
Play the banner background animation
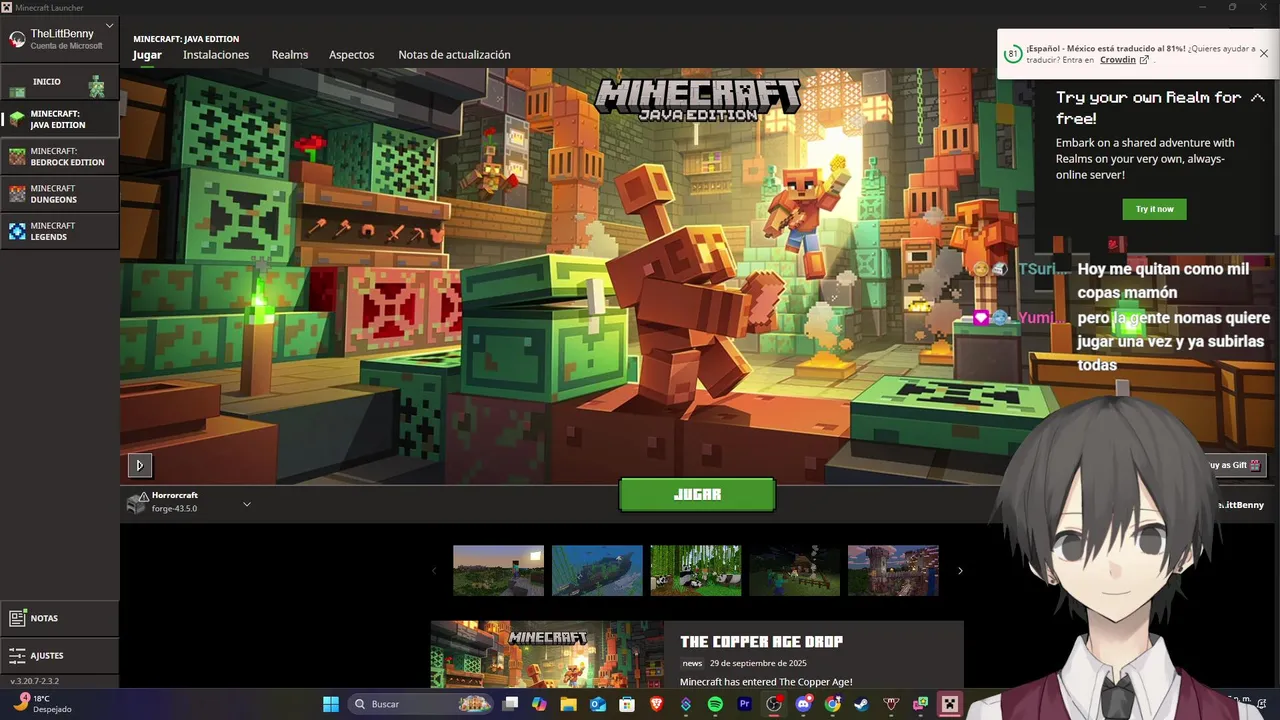[139, 465]
